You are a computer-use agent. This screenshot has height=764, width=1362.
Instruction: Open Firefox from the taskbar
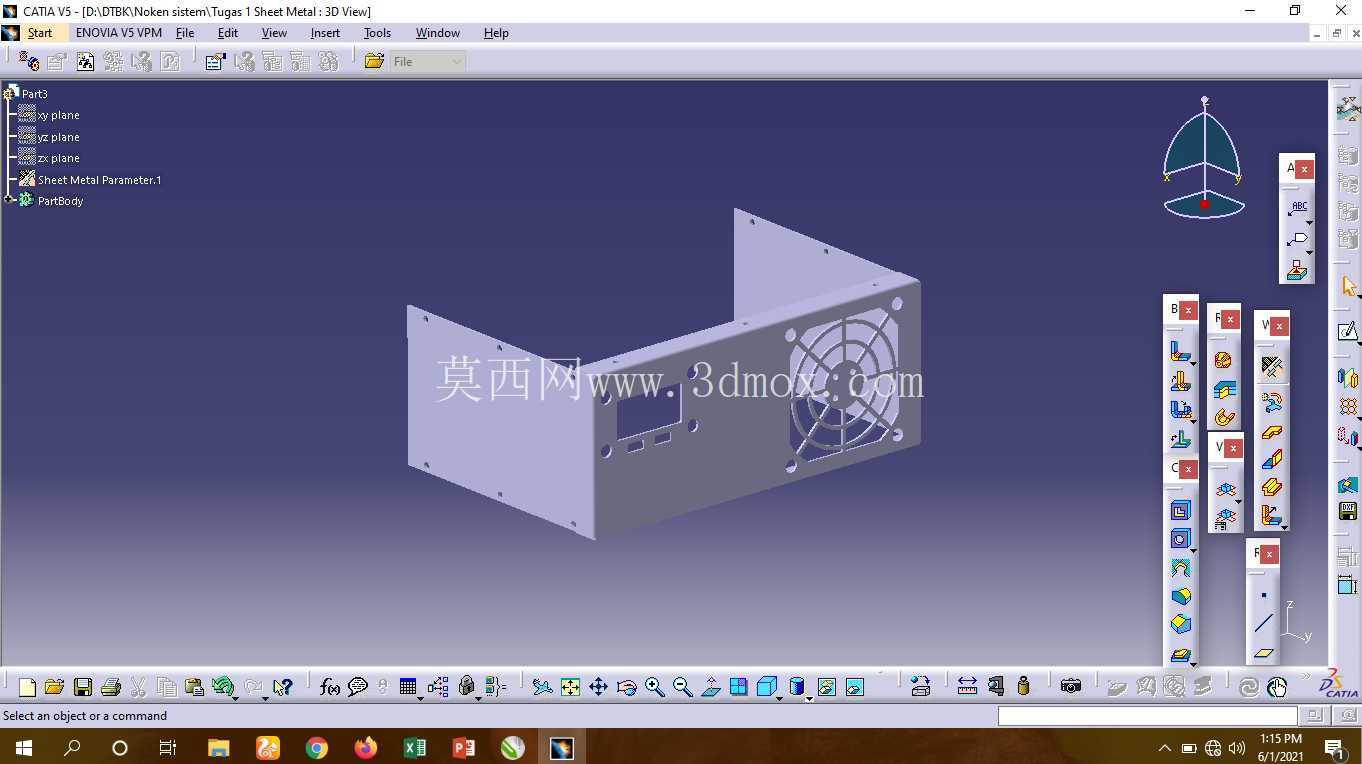(x=366, y=747)
